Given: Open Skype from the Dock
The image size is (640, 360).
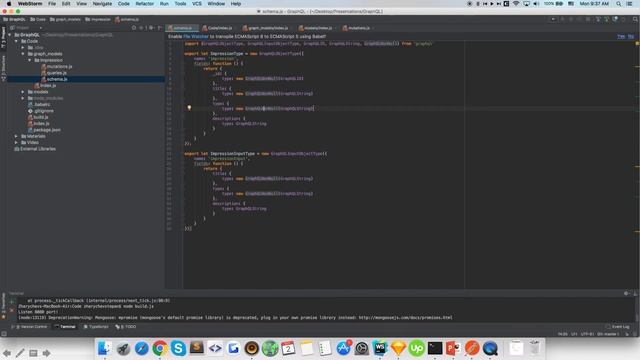Looking at the screenshot, I should coord(178,348).
